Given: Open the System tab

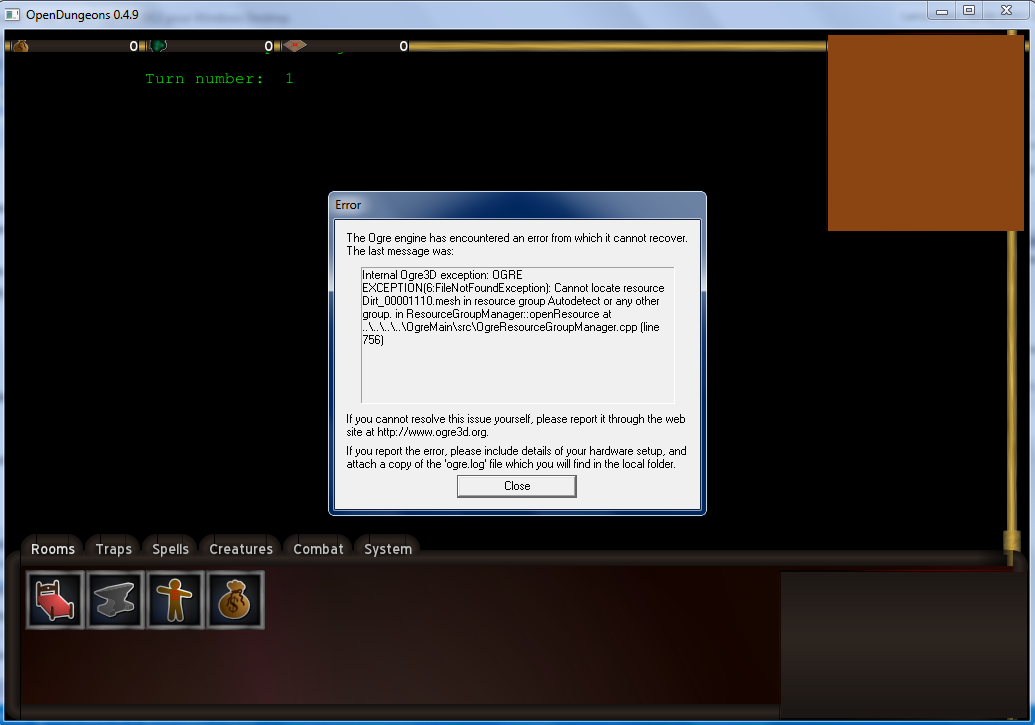Looking at the screenshot, I should 388,549.
